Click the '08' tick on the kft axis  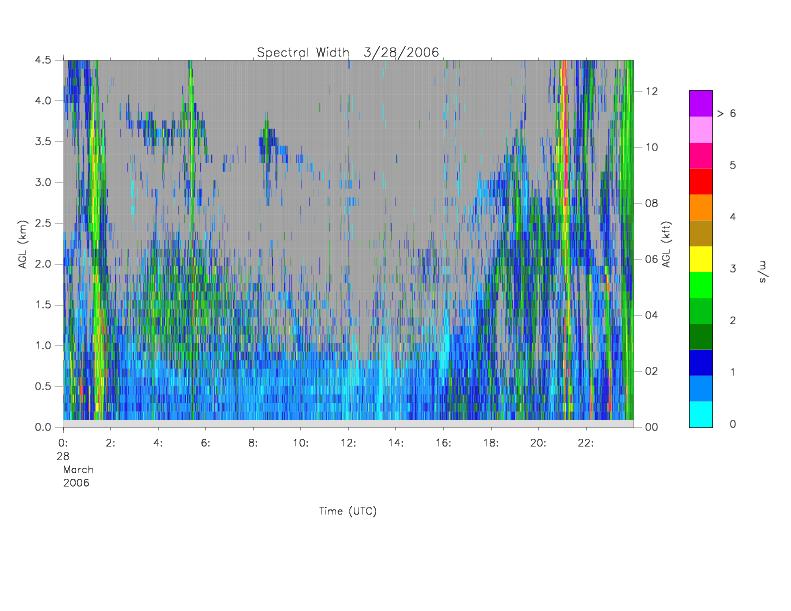pos(652,203)
